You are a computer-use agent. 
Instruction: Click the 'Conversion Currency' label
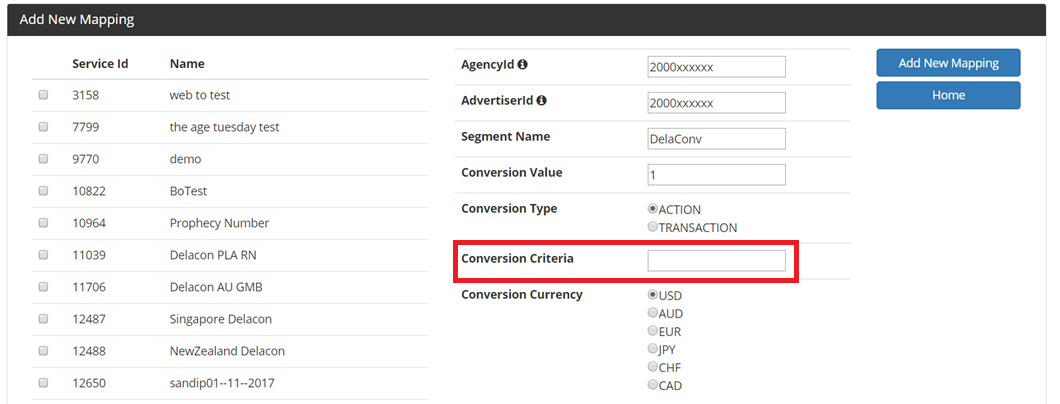click(522, 295)
